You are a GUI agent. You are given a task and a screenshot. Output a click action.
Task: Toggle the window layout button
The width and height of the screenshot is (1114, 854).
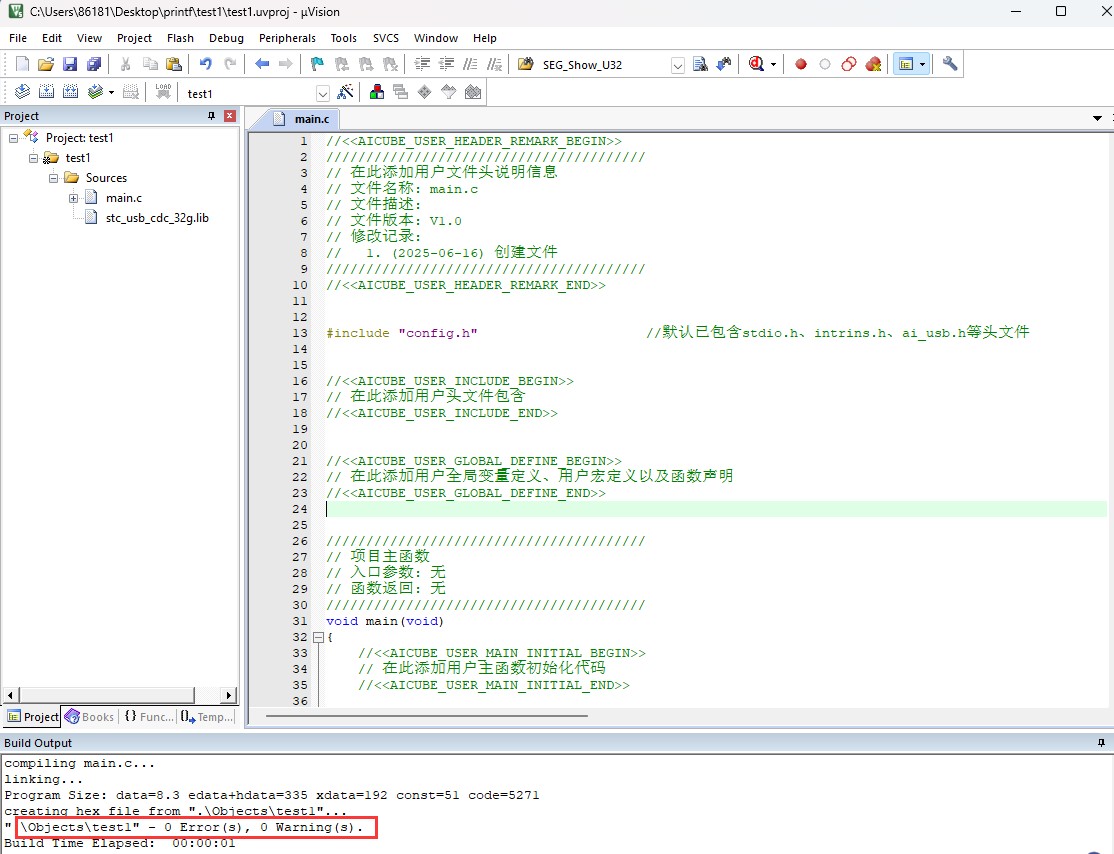click(x=906, y=65)
